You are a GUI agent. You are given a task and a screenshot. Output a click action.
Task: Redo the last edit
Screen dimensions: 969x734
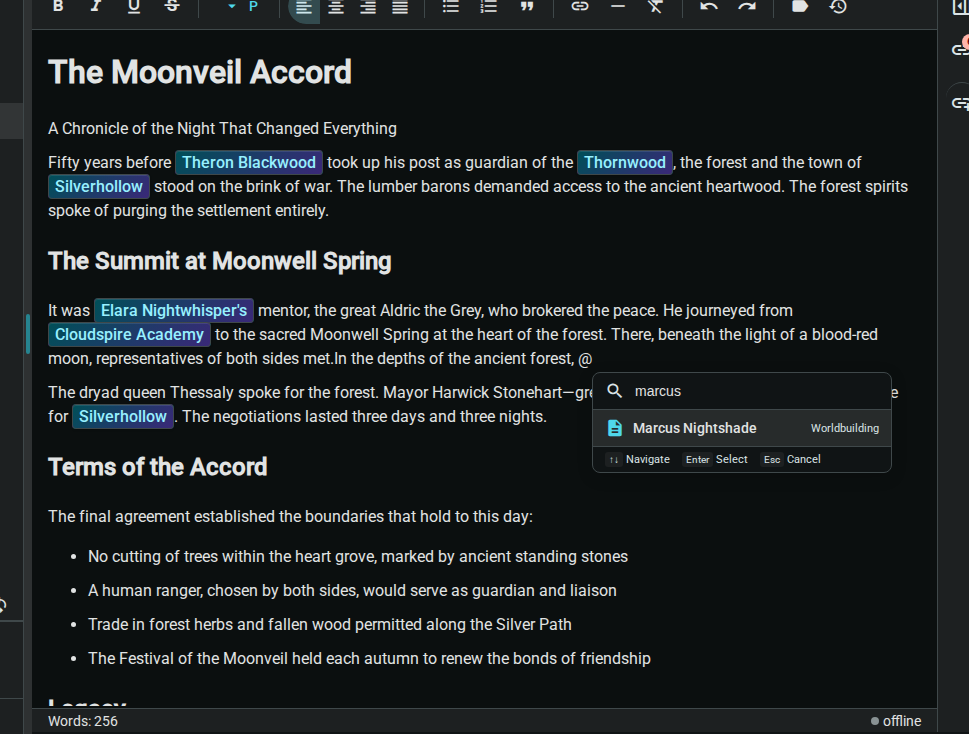[747, 7]
